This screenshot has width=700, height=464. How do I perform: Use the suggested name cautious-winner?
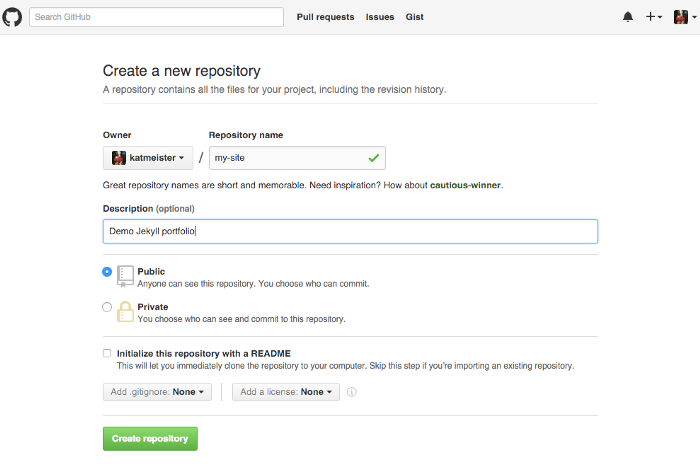click(x=466, y=186)
